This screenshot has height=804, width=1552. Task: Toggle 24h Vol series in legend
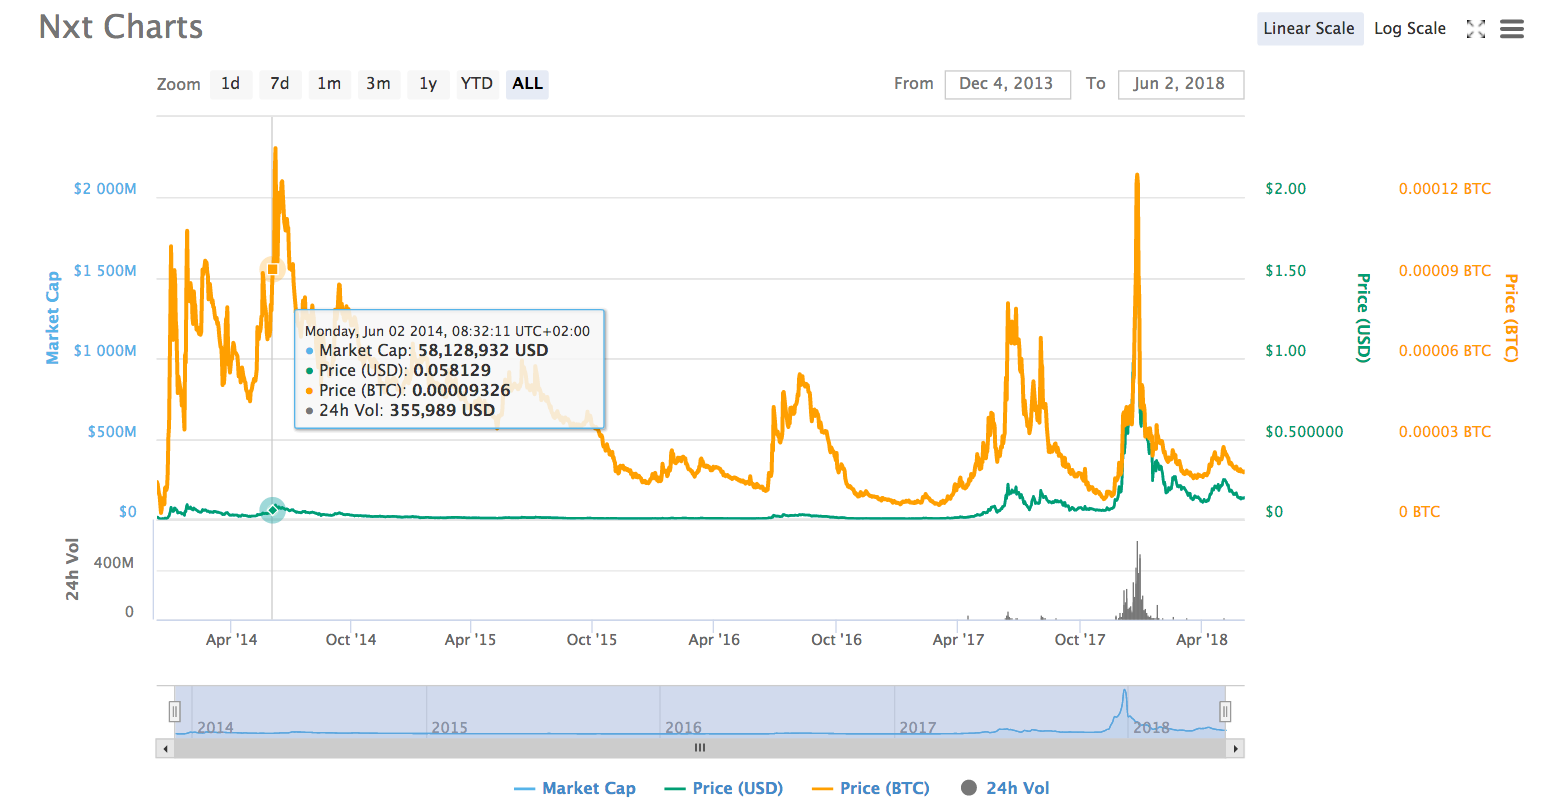point(1005,788)
